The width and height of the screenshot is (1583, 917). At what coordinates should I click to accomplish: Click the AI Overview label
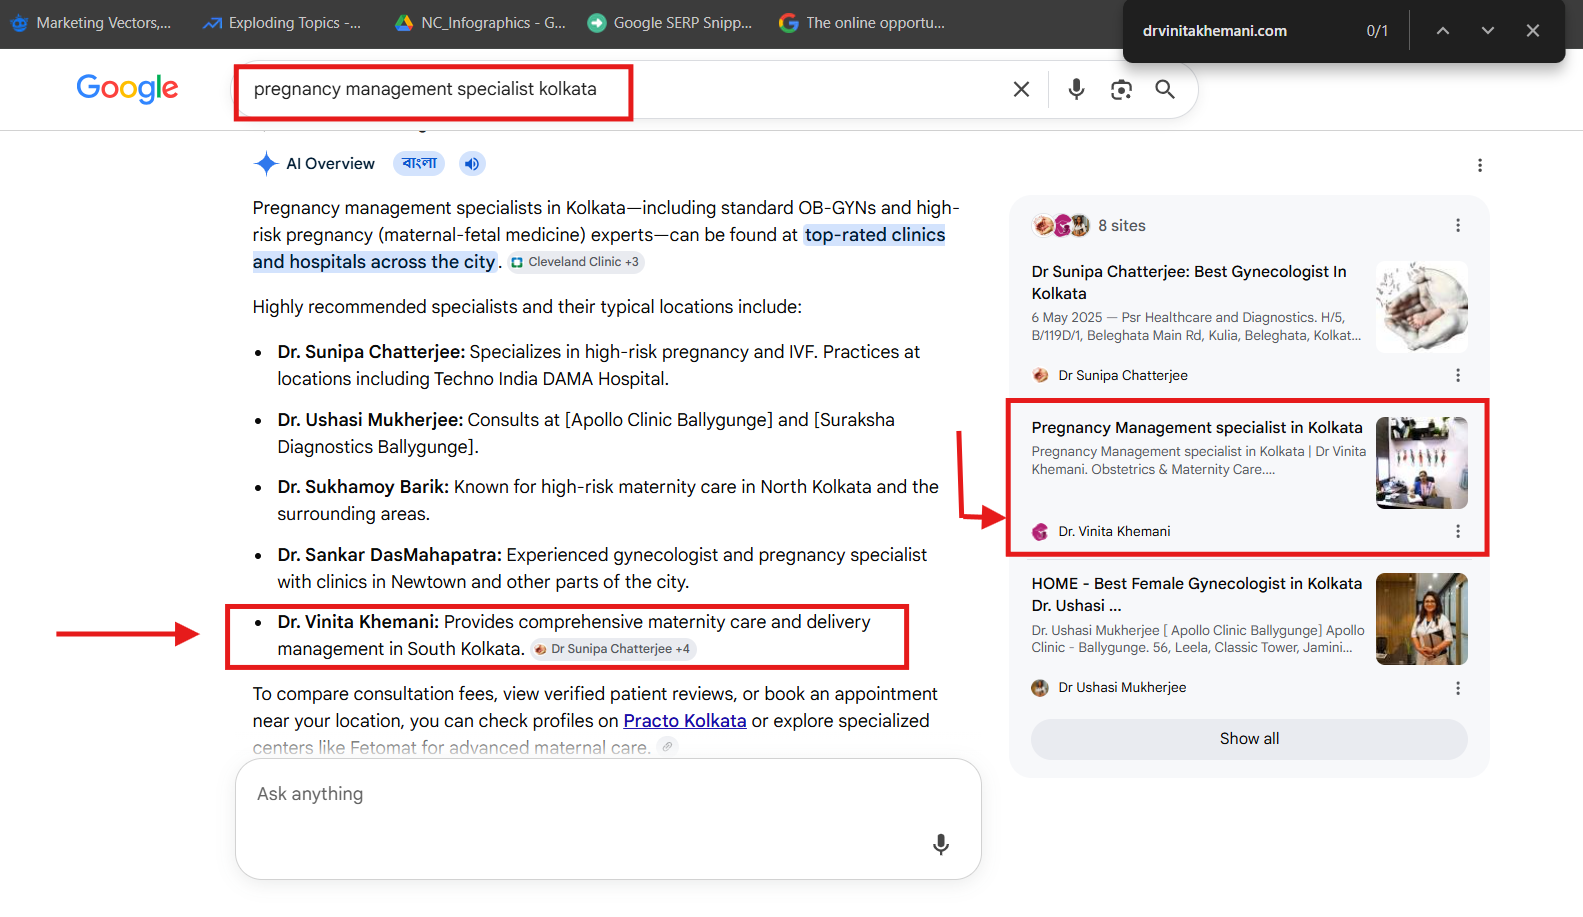point(330,164)
